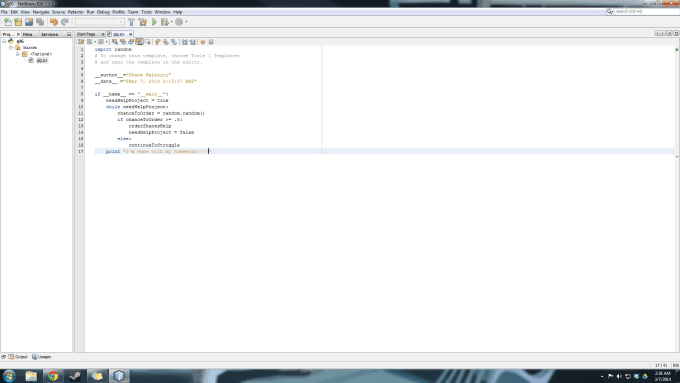This screenshot has height=383, width=680.
Task: Select the .py file in the project tree
Action: pos(42,61)
